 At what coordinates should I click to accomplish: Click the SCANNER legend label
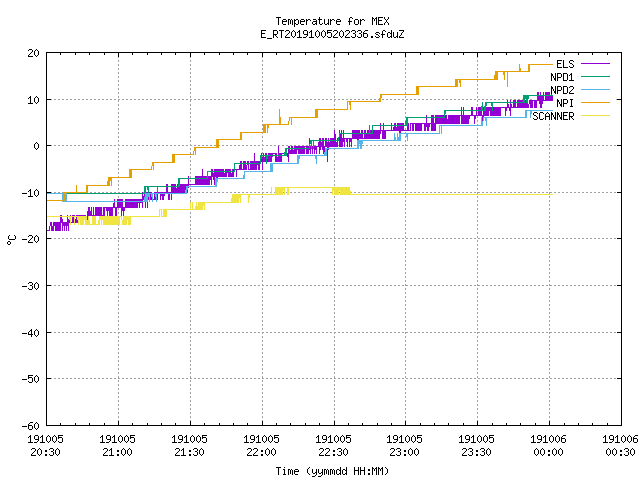(x=553, y=116)
